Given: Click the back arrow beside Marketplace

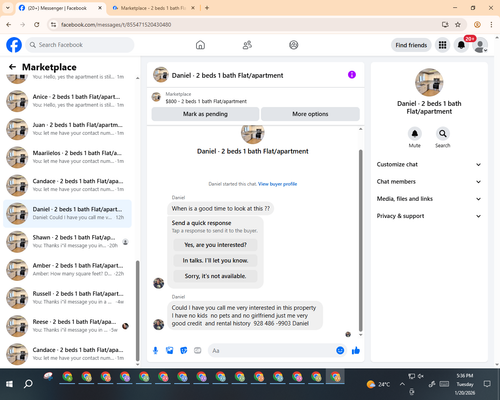Looking at the screenshot, I should [12, 67].
